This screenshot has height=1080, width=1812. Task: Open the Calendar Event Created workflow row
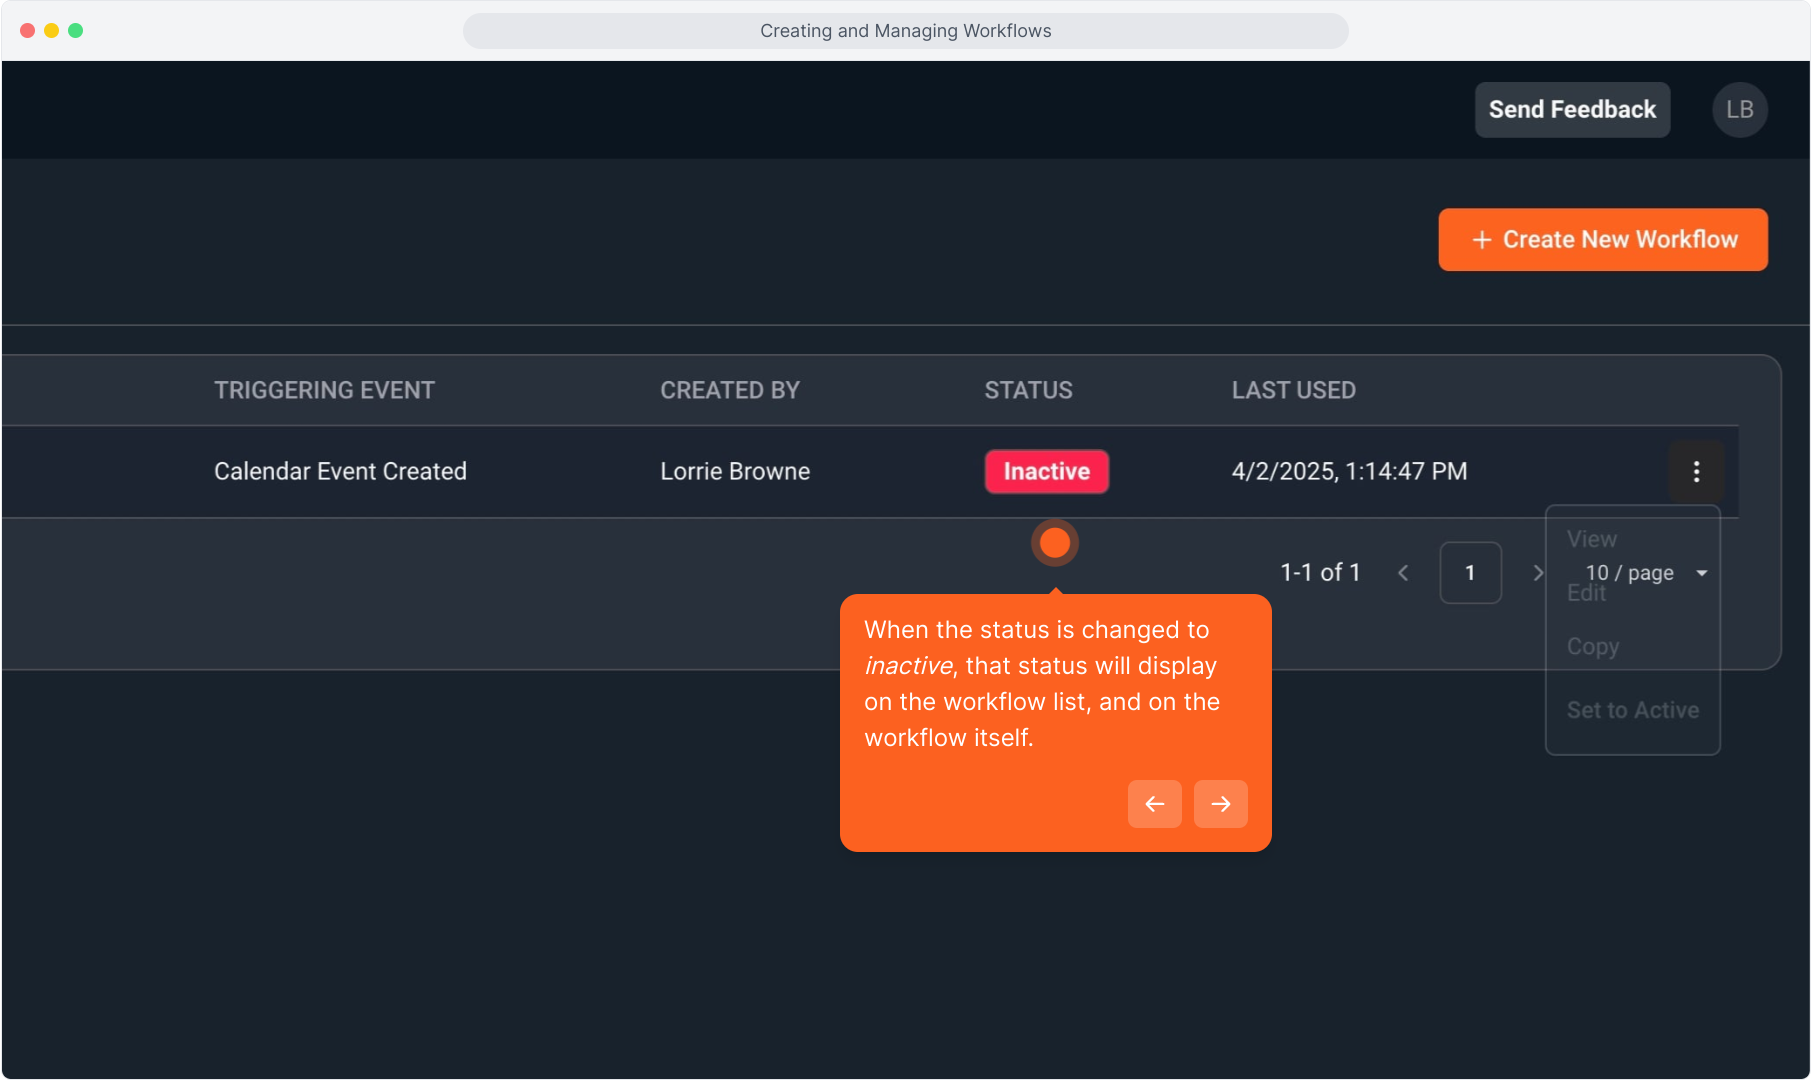[340, 471]
